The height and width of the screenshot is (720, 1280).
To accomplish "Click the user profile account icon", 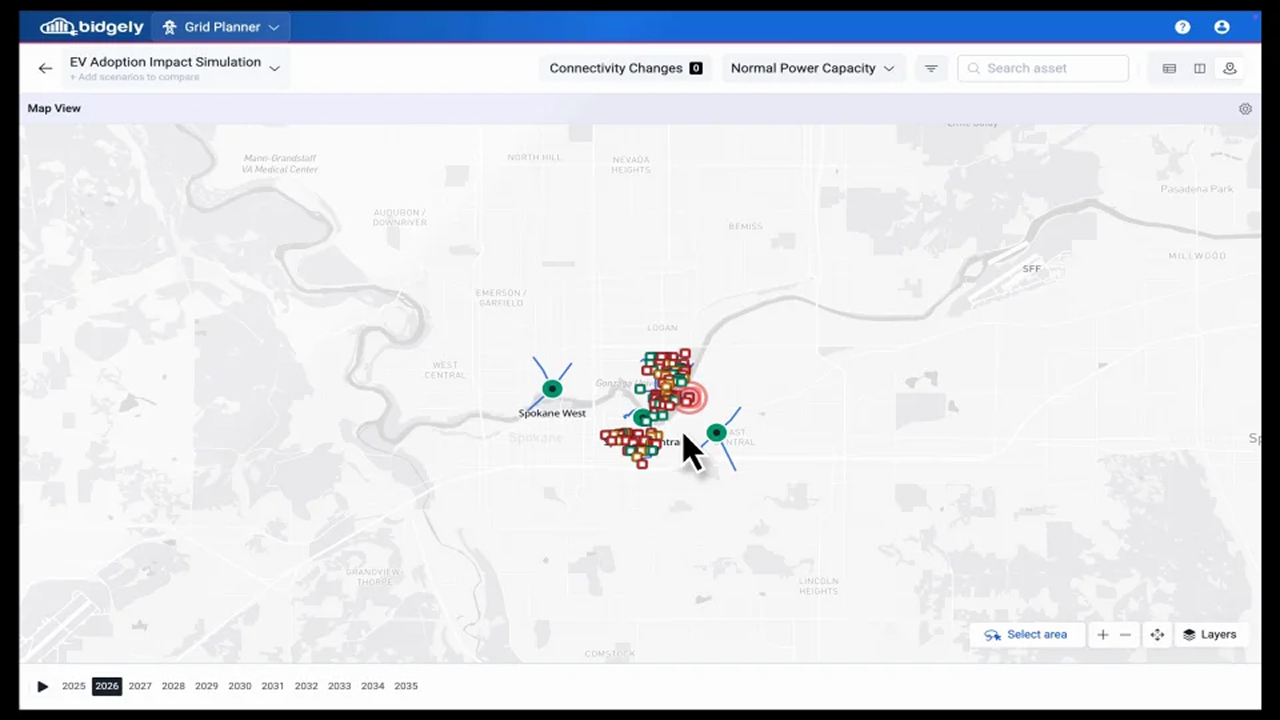I will (x=1222, y=27).
